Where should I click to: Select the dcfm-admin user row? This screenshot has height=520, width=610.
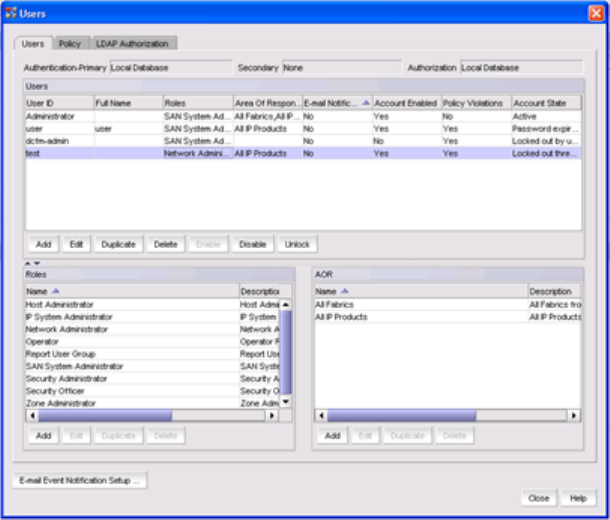pyautogui.click(x=303, y=141)
